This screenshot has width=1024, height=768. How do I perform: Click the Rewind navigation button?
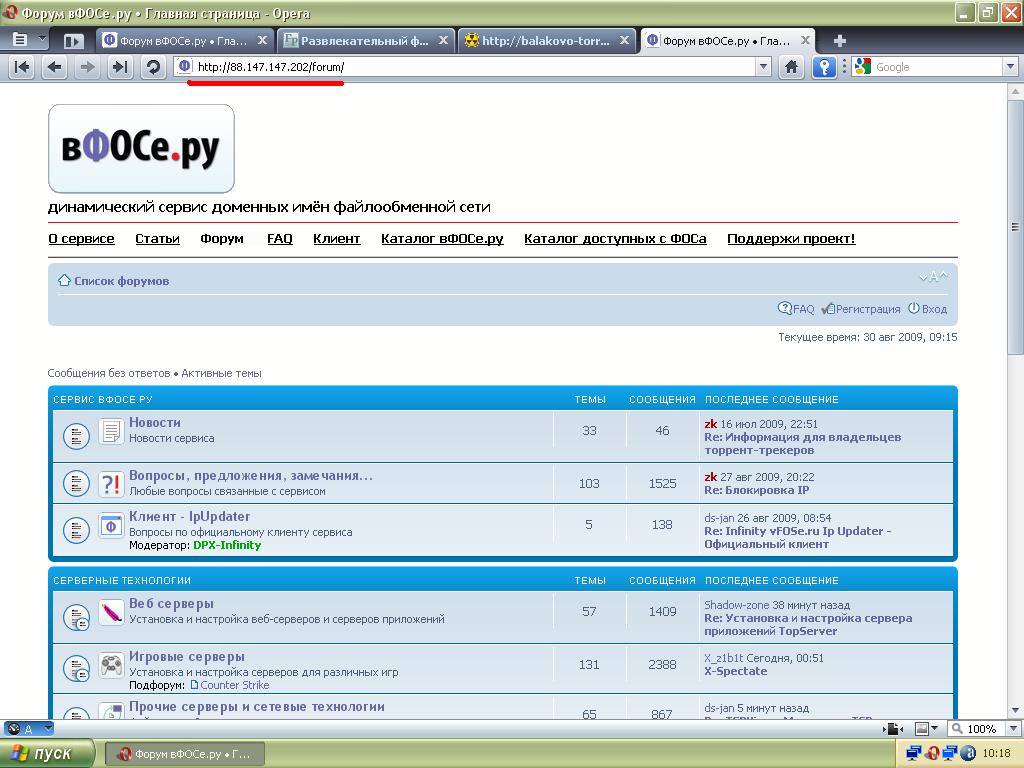tap(22, 67)
